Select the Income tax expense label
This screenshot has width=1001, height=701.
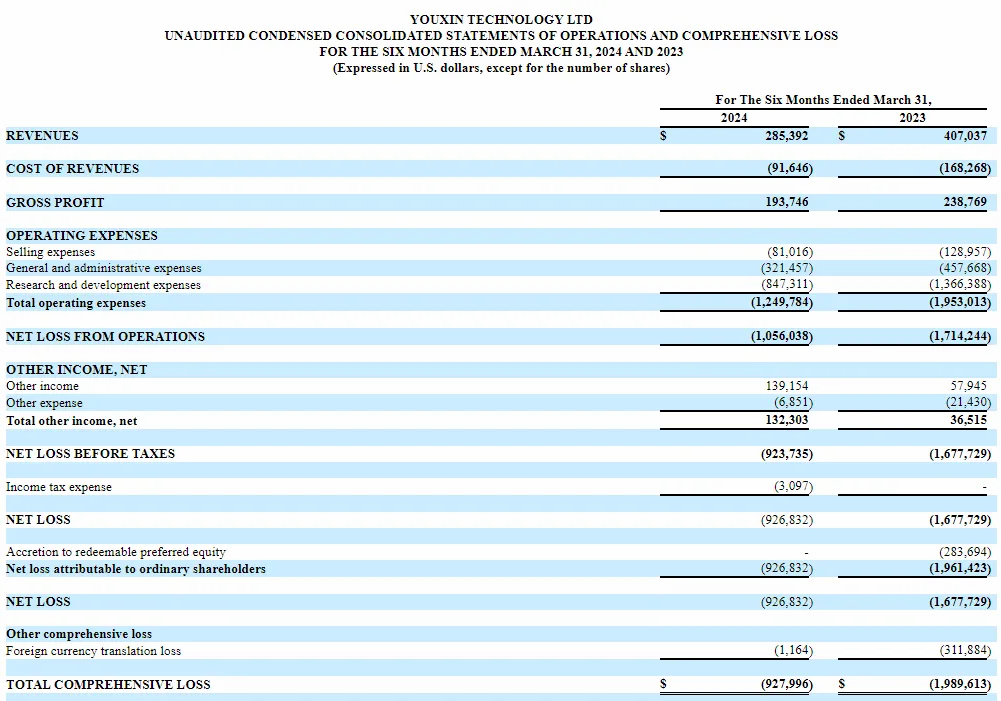tap(59, 487)
